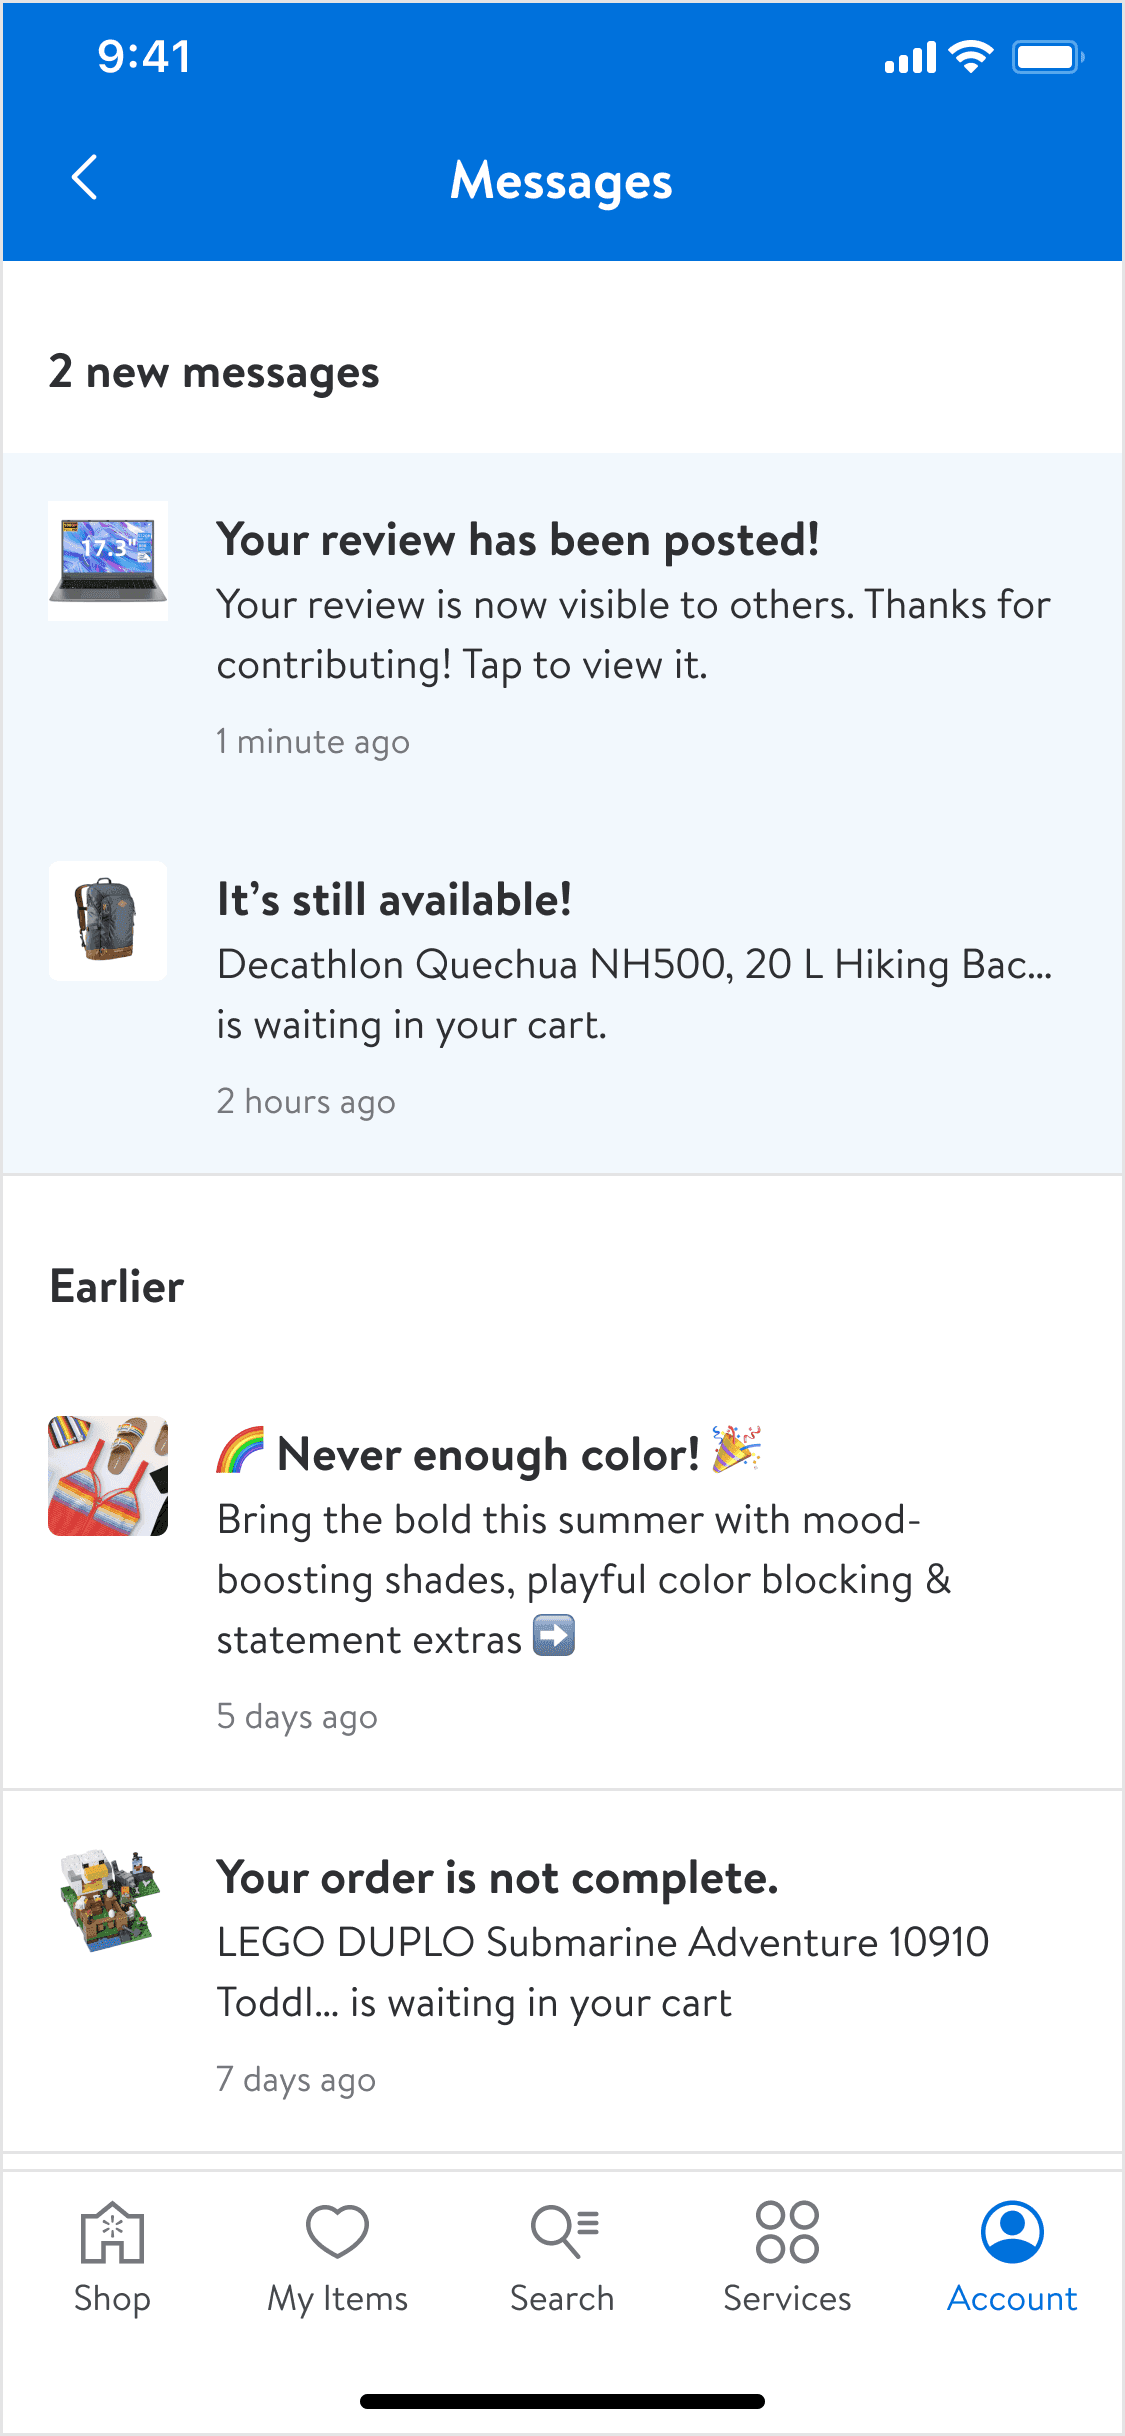Open the Services four-circles icon
This screenshot has width=1125, height=2436.
coord(787,2232)
